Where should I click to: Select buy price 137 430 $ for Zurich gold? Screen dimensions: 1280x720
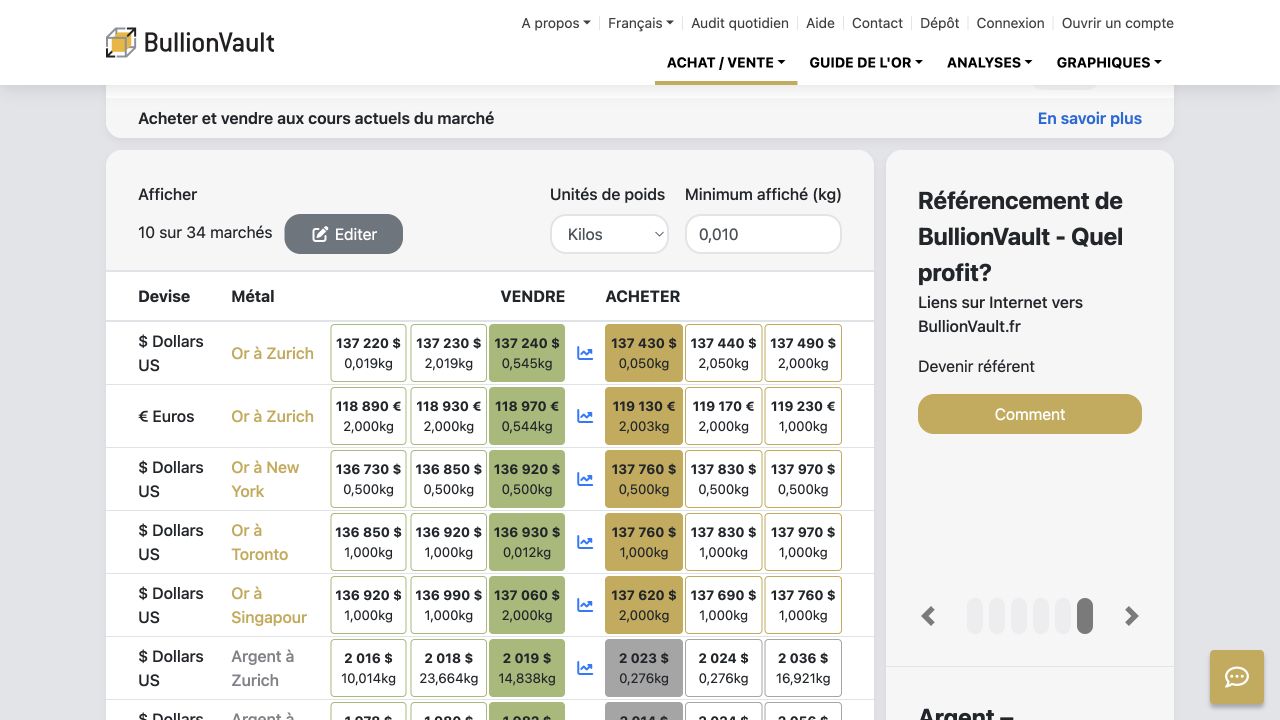[644, 353]
